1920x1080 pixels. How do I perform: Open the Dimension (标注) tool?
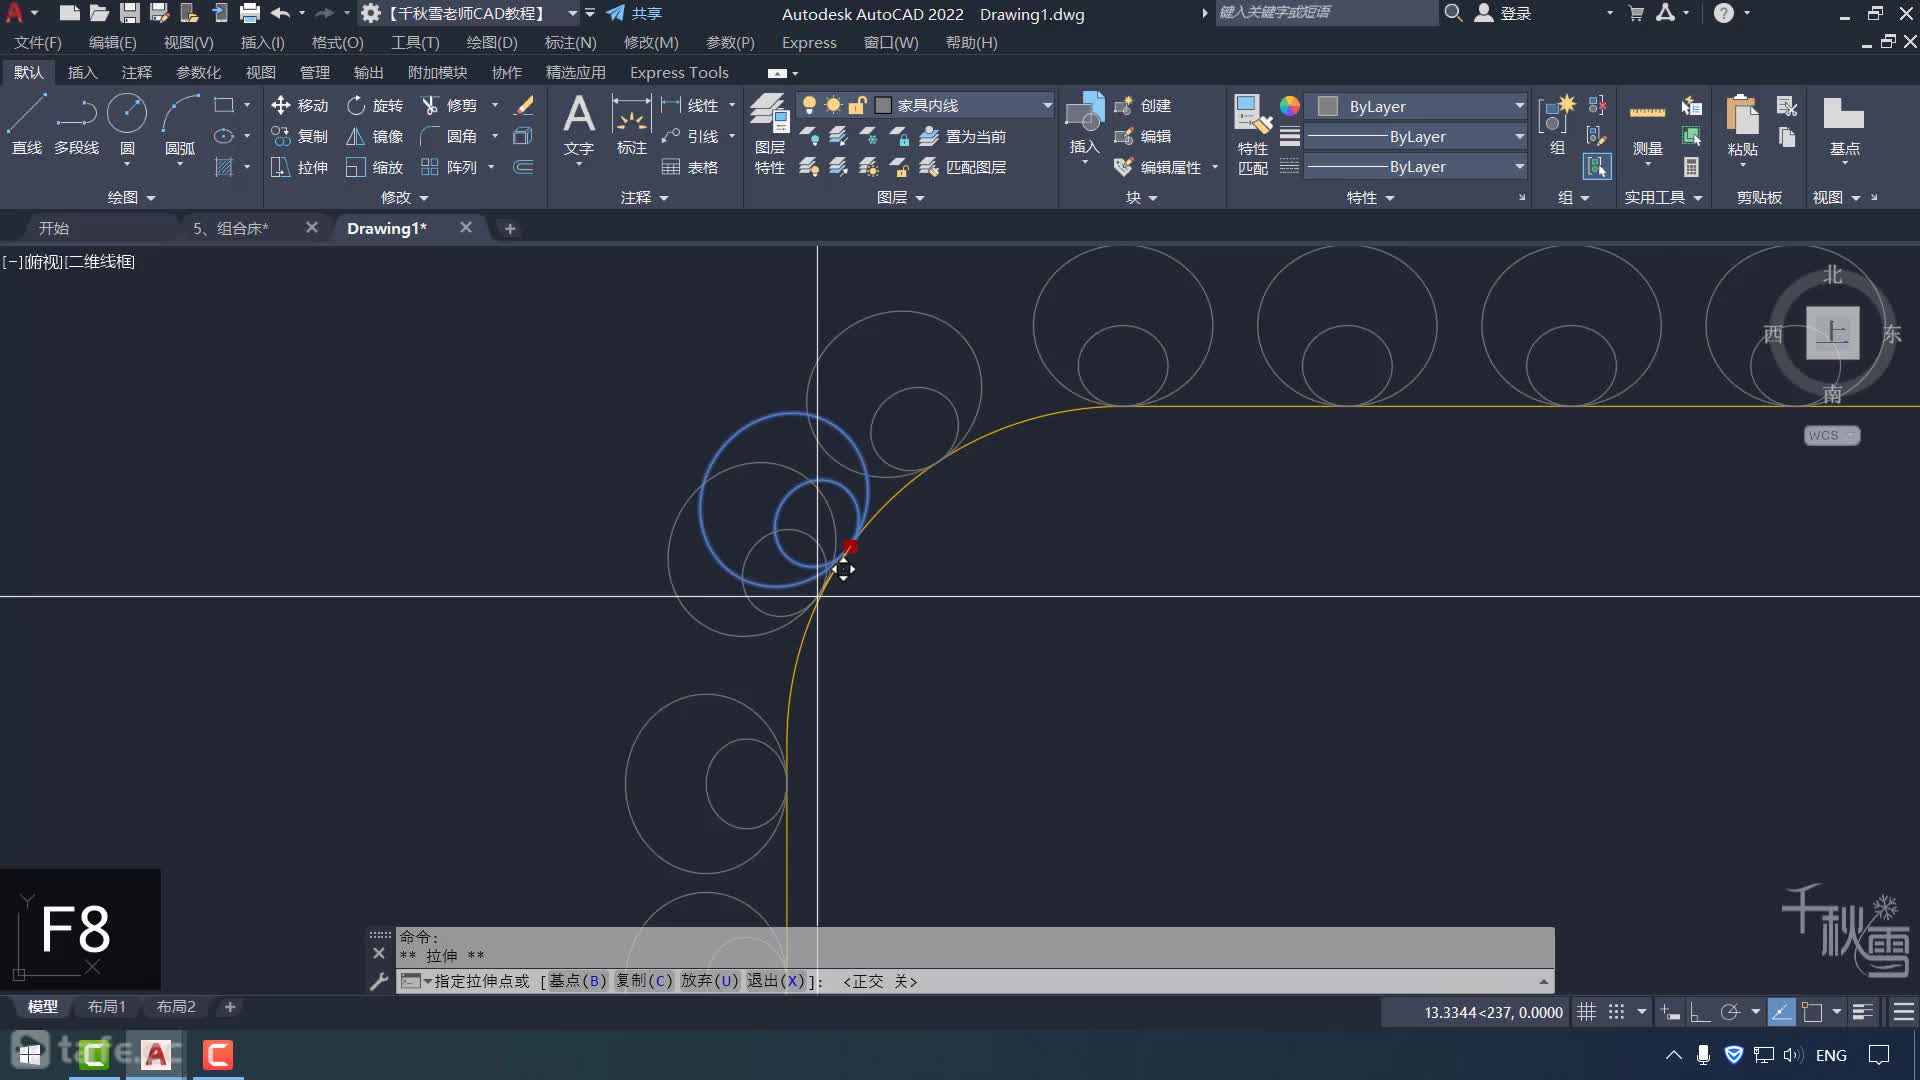[x=631, y=125]
